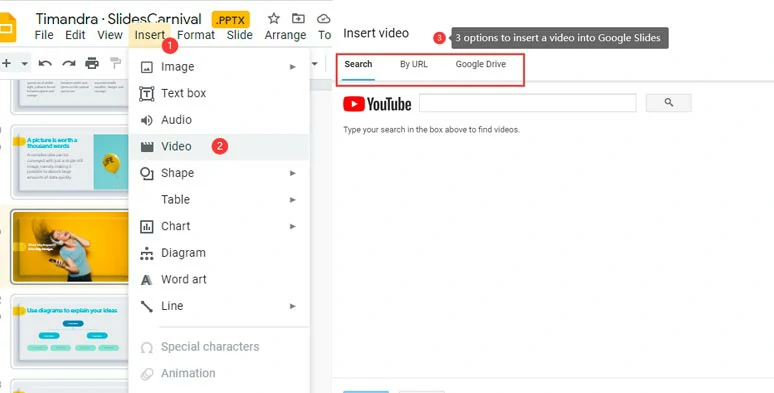The image size is (774, 393).
Task: Open the View menu
Action: (x=110, y=35)
